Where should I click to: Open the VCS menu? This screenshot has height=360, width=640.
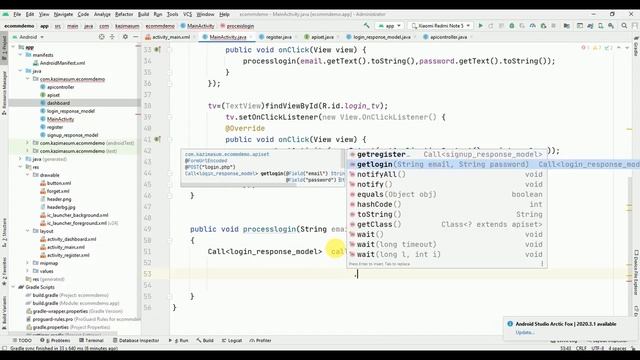pos(187,14)
